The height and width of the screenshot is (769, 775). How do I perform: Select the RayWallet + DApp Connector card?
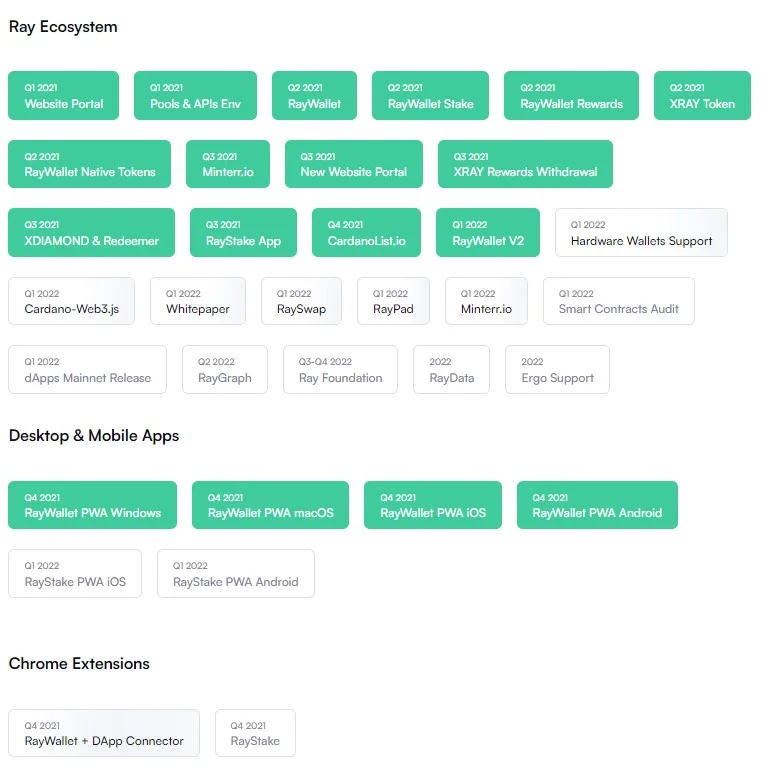(104, 733)
